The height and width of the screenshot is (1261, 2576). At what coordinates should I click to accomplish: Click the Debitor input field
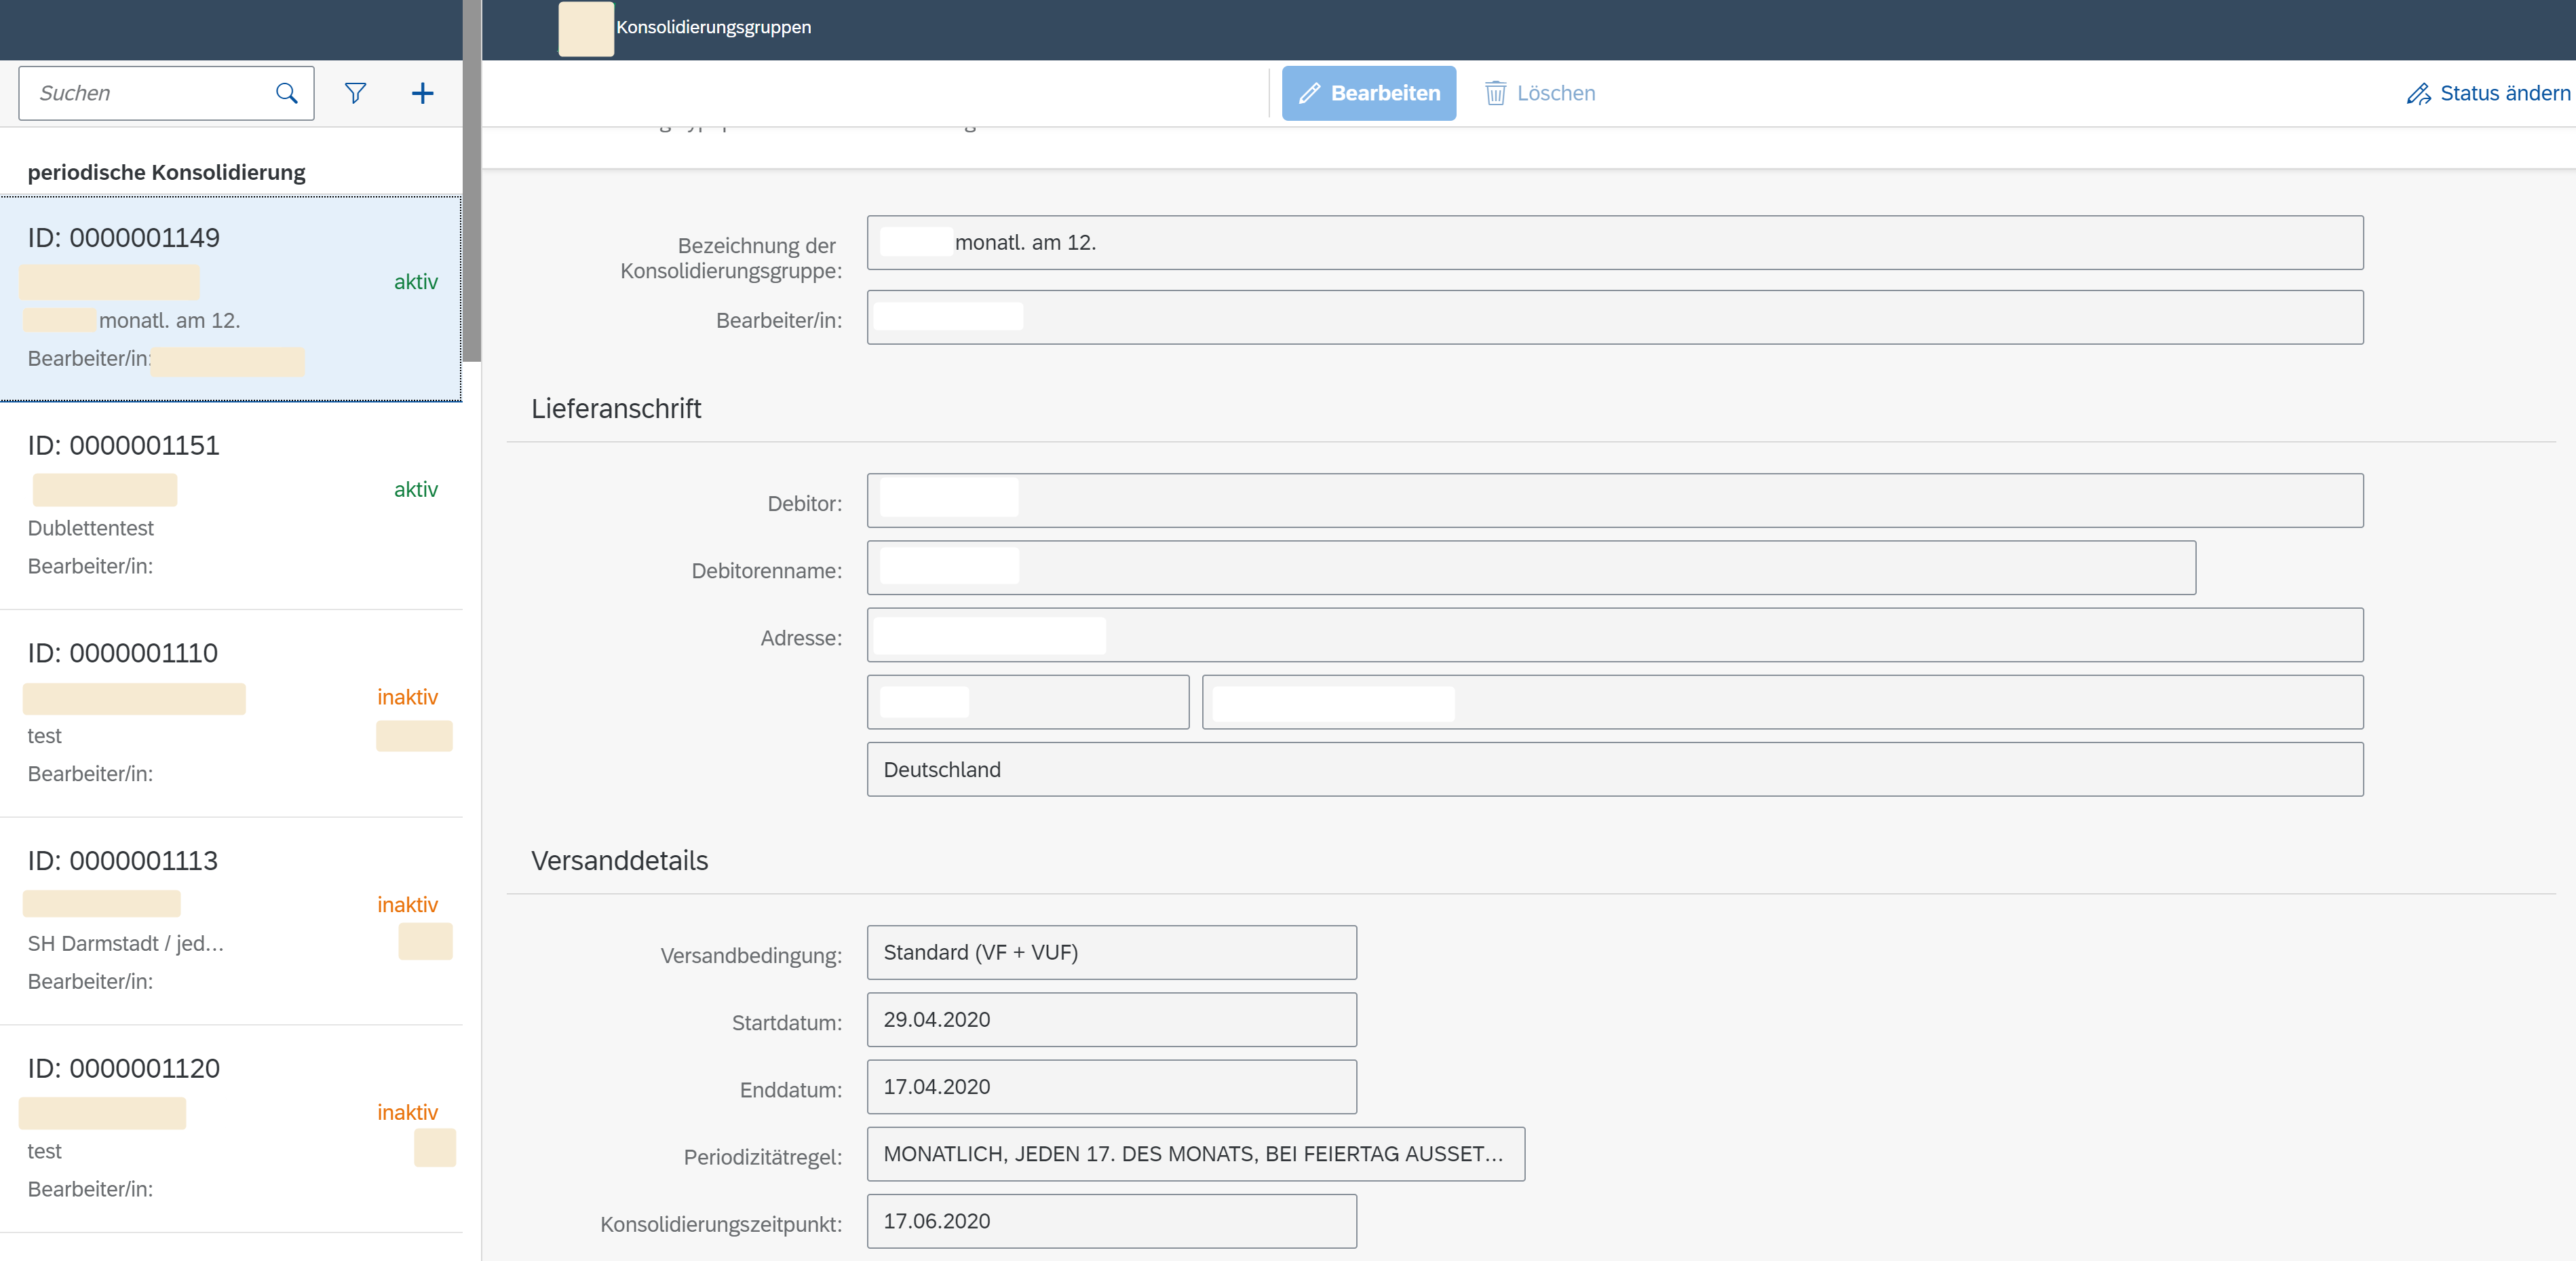pos(1615,500)
